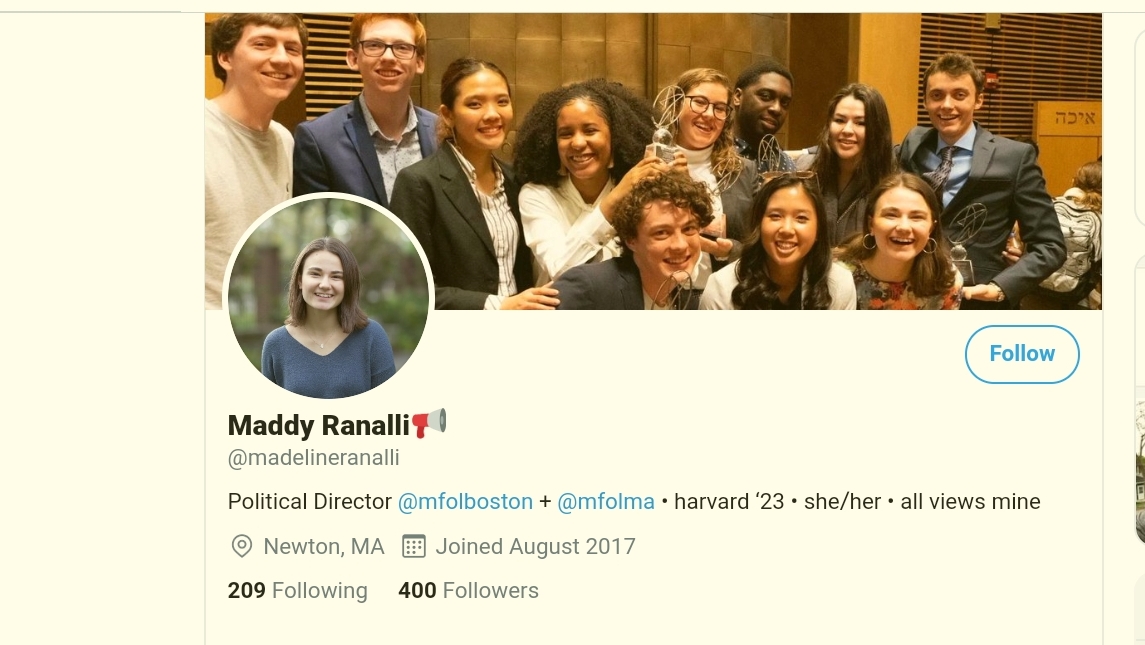Open the circular profile picture
This screenshot has width=1145, height=645.
click(329, 297)
